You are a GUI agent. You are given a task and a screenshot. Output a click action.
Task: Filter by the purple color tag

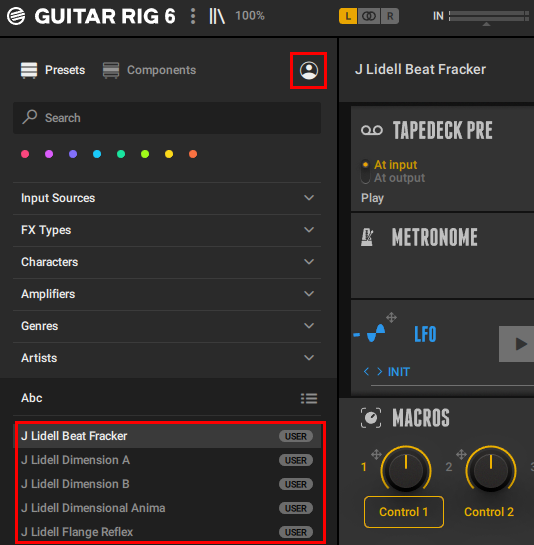coord(73,154)
